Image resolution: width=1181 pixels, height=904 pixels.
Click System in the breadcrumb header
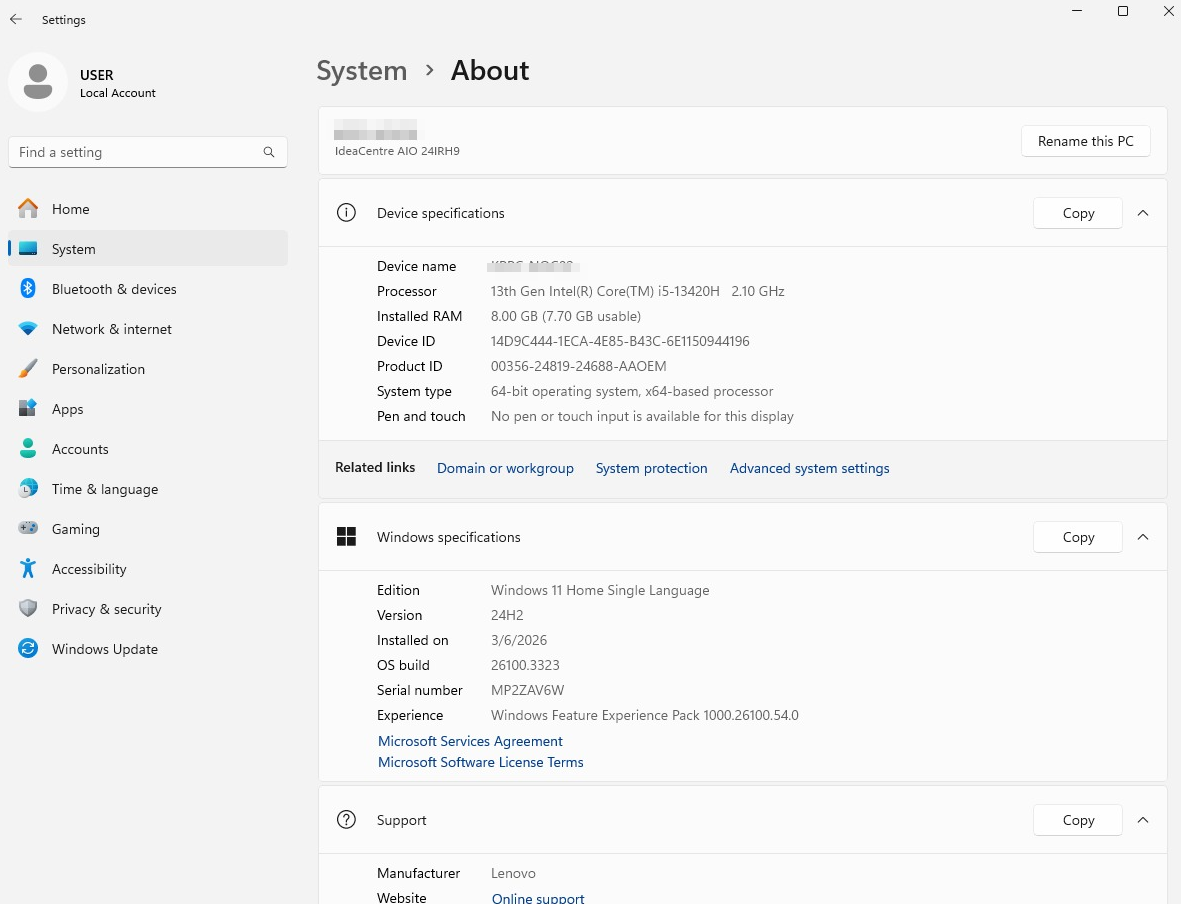tap(362, 71)
